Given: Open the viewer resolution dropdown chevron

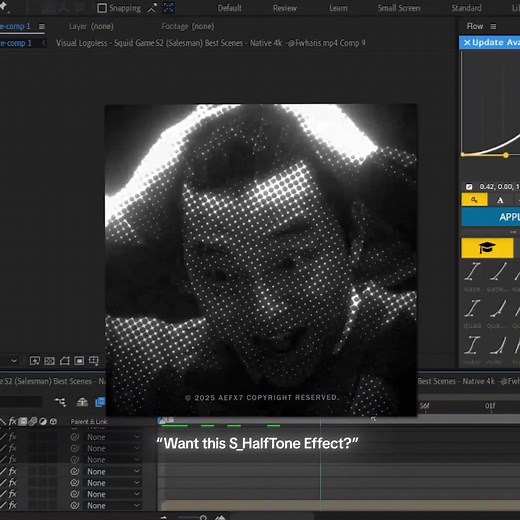Looking at the screenshot, I should point(14,361).
